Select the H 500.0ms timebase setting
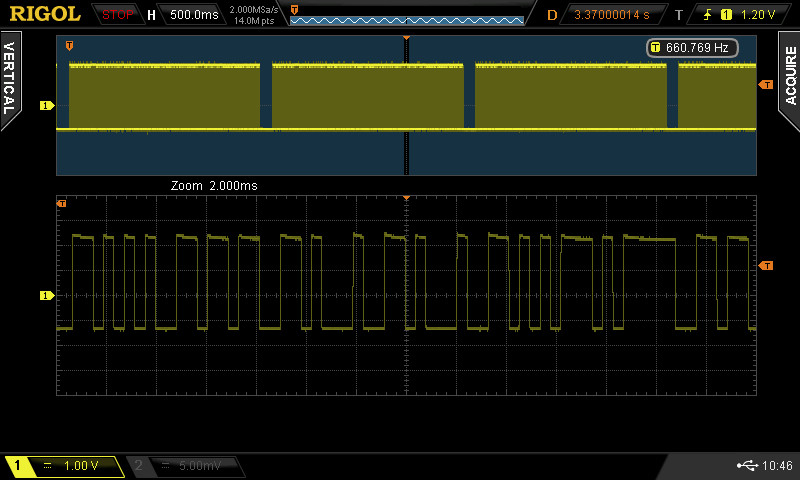The width and height of the screenshot is (800, 480). (186, 15)
